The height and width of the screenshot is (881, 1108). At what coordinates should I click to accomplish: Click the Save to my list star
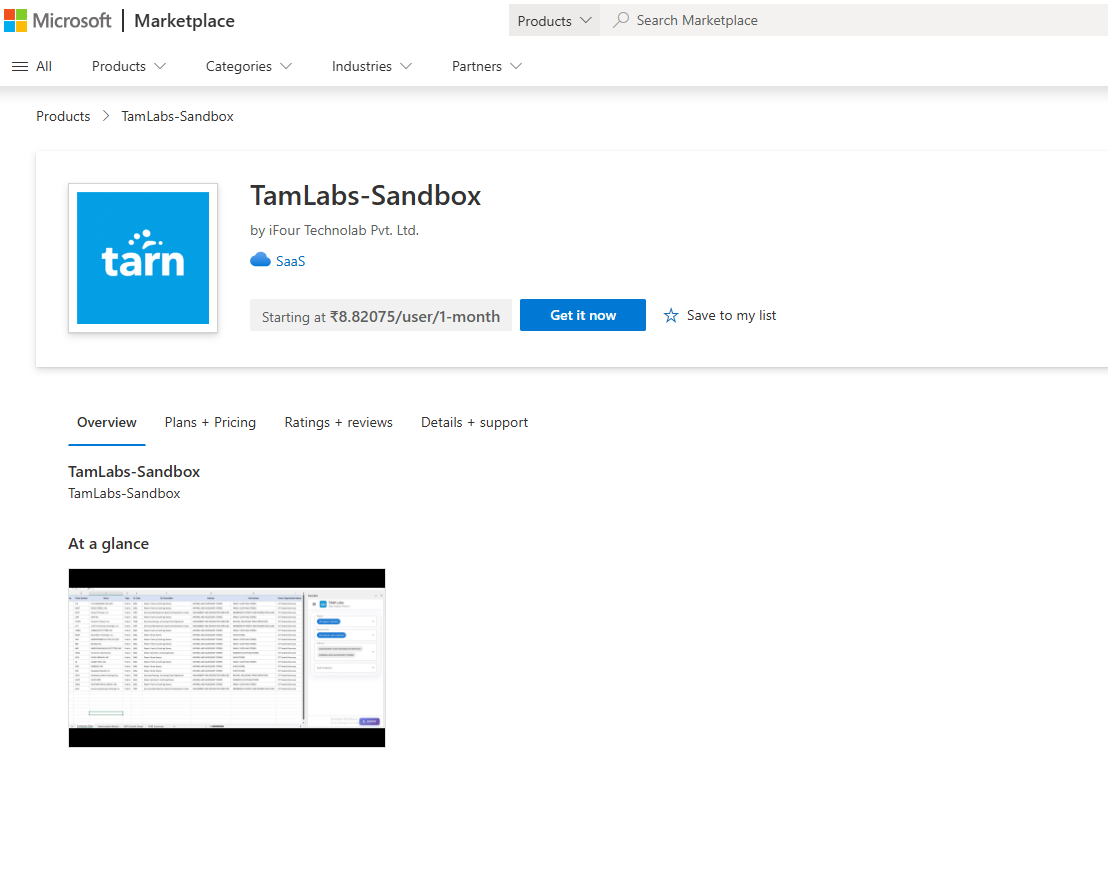click(671, 316)
